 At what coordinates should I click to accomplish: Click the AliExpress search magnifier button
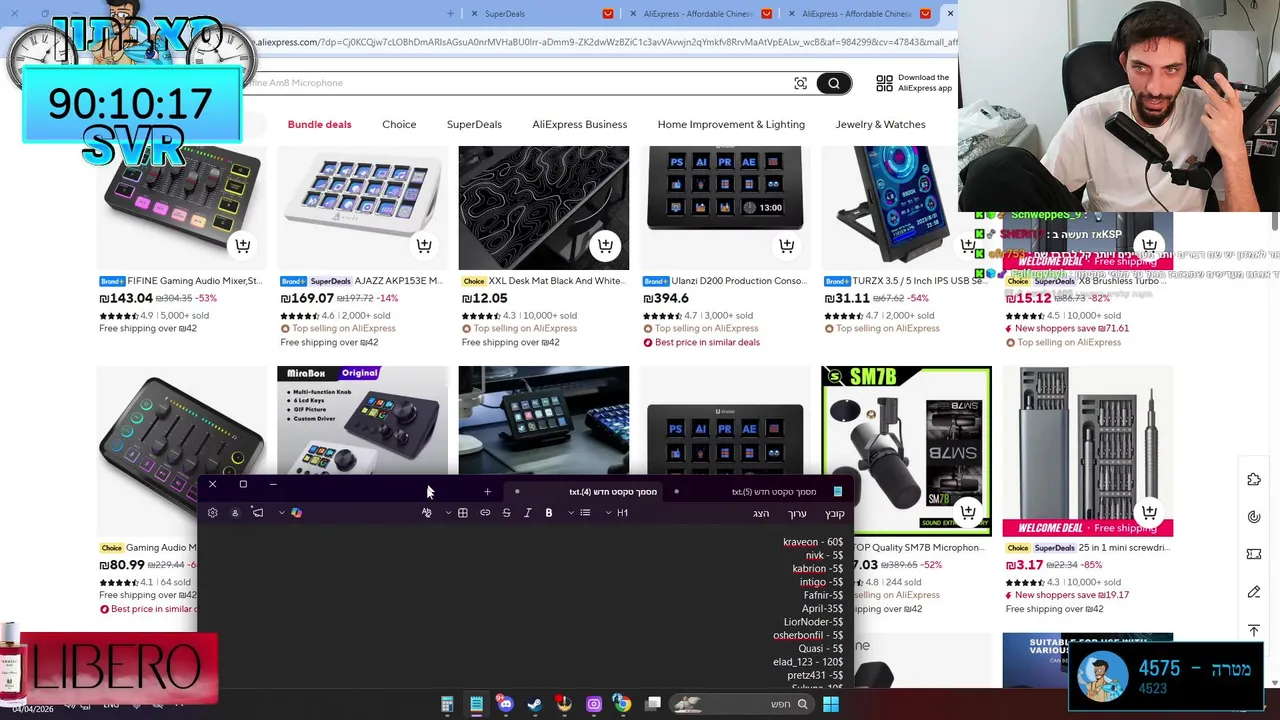click(833, 83)
